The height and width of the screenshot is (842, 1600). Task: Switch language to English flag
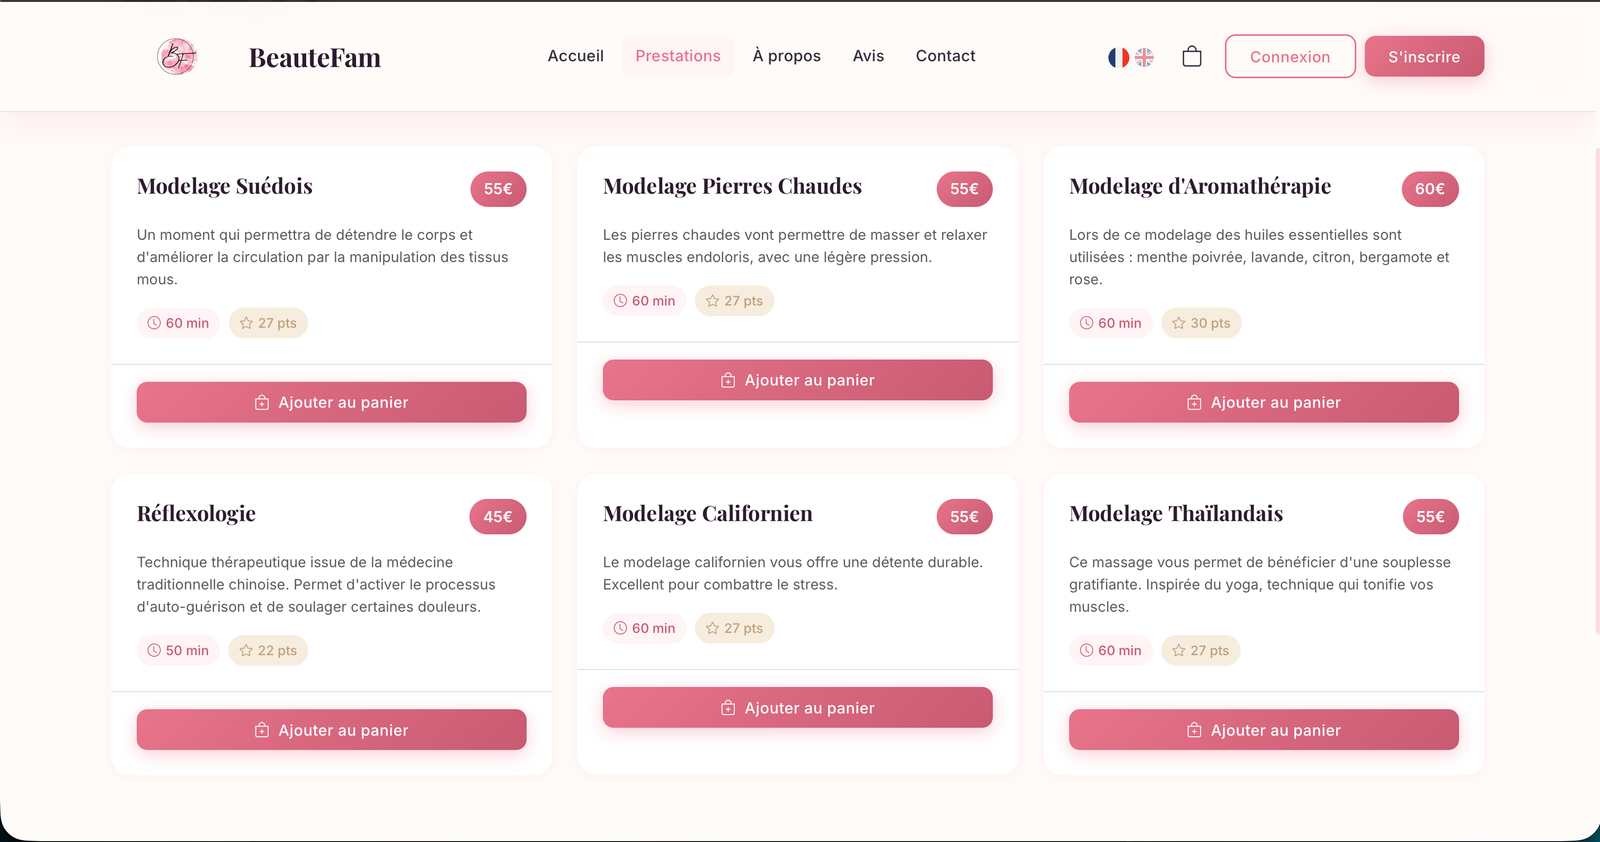click(x=1145, y=57)
